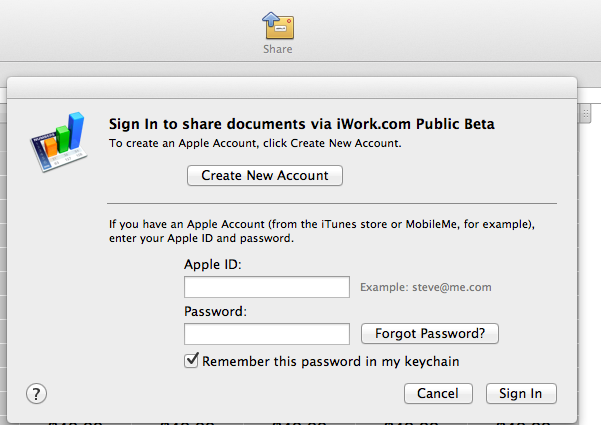This screenshot has width=601, height=425.
Task: Click the Create New Account button
Action: 265,176
